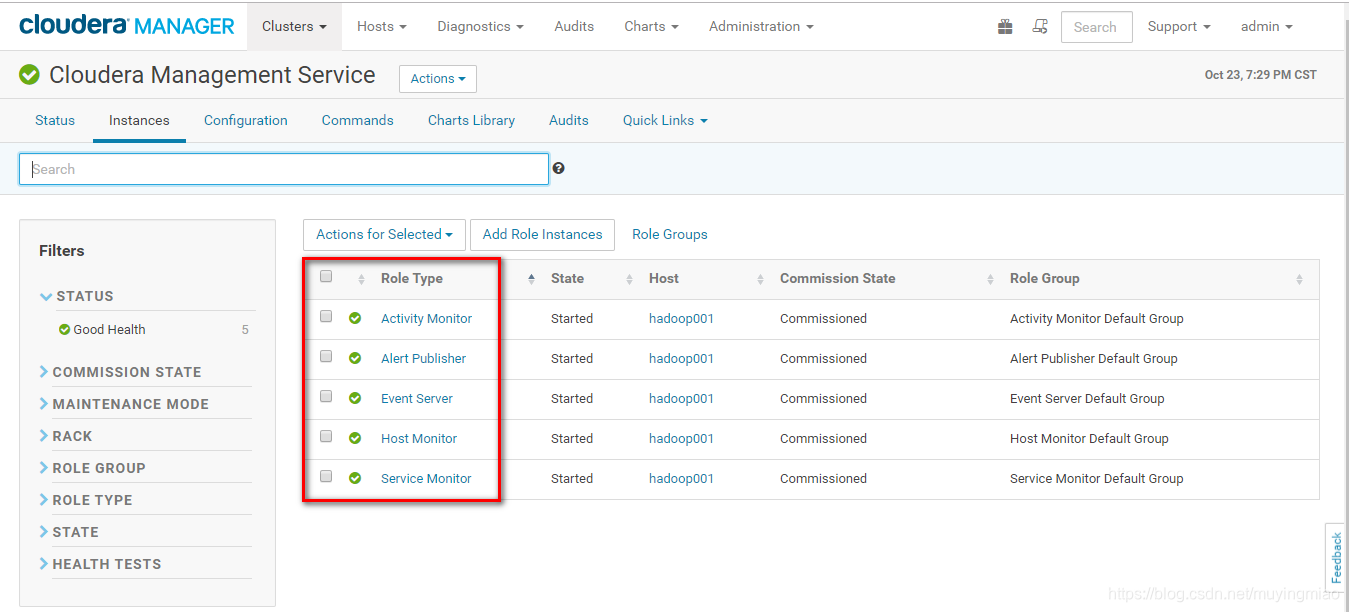The image size is (1349, 612).
Task: Open the admin user dropdown
Action: point(1266,26)
